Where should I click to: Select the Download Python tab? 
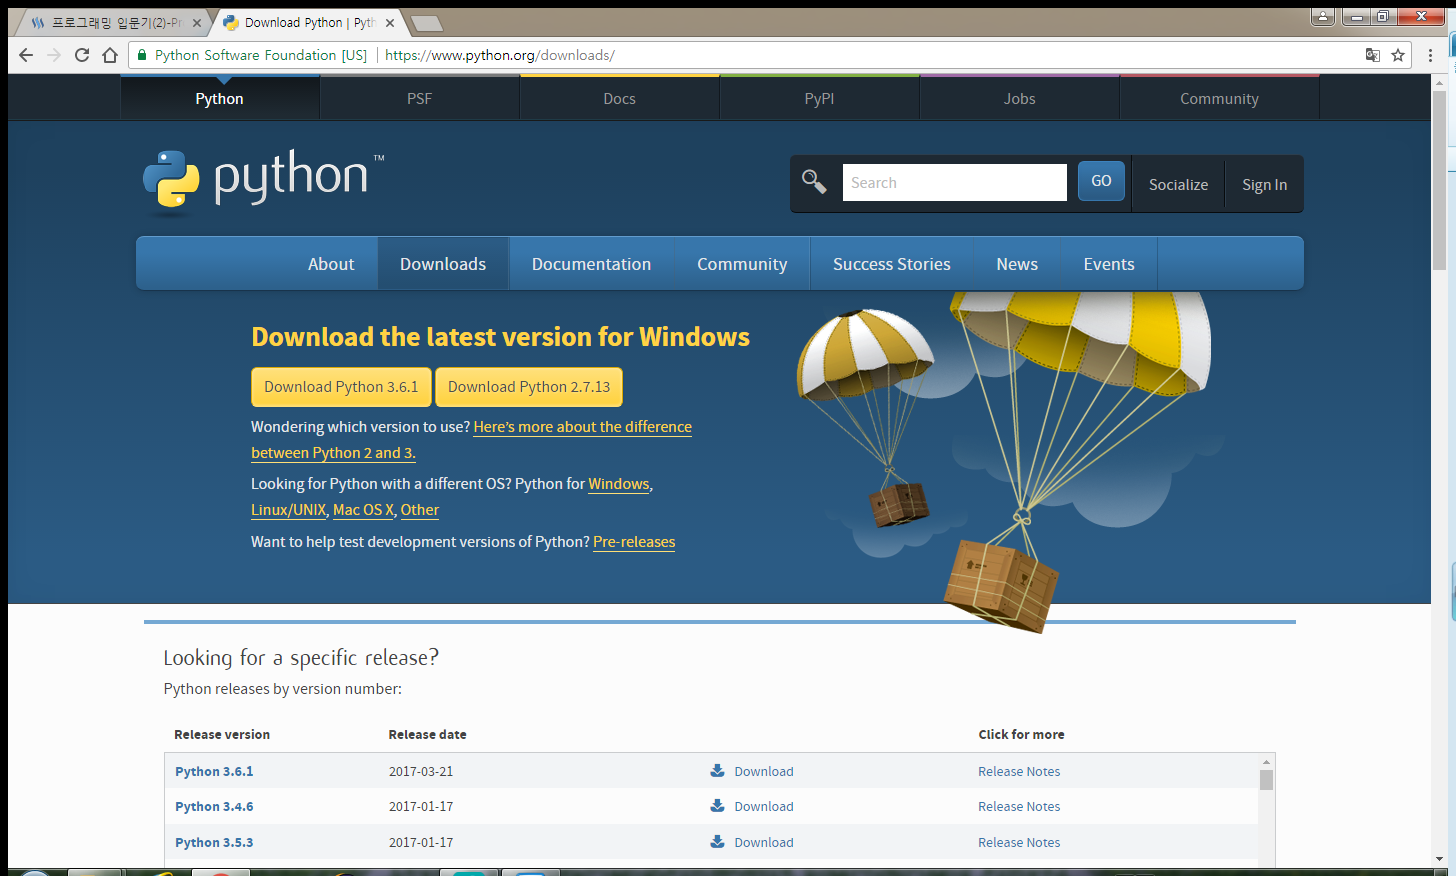pos(309,23)
